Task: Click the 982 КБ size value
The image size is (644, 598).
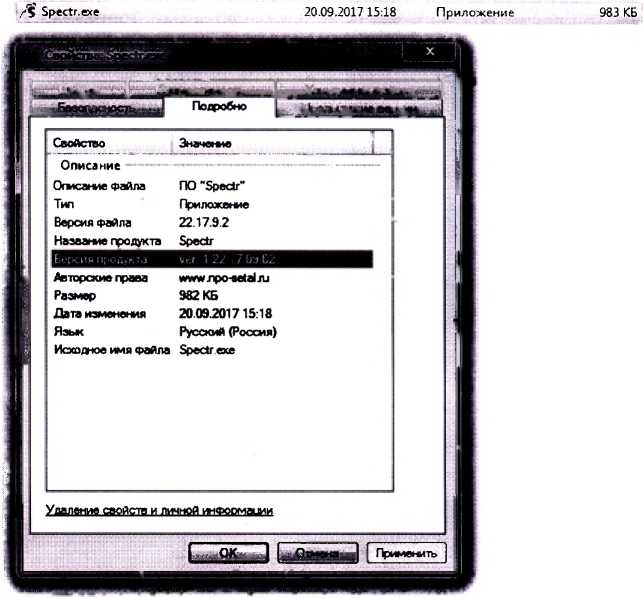Action: click(x=198, y=296)
